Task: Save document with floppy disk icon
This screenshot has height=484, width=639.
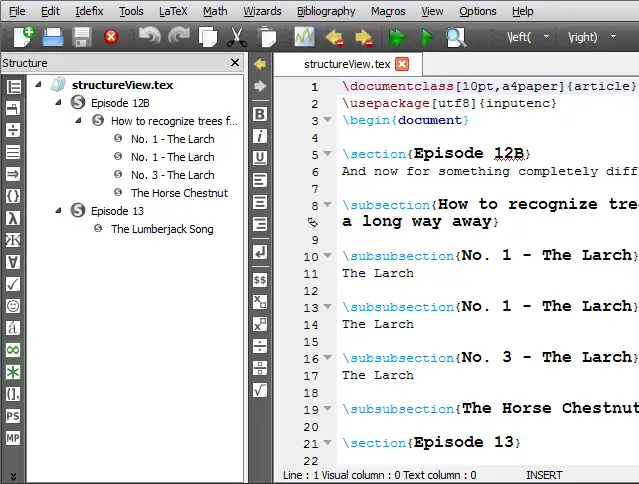Action: click(82, 37)
